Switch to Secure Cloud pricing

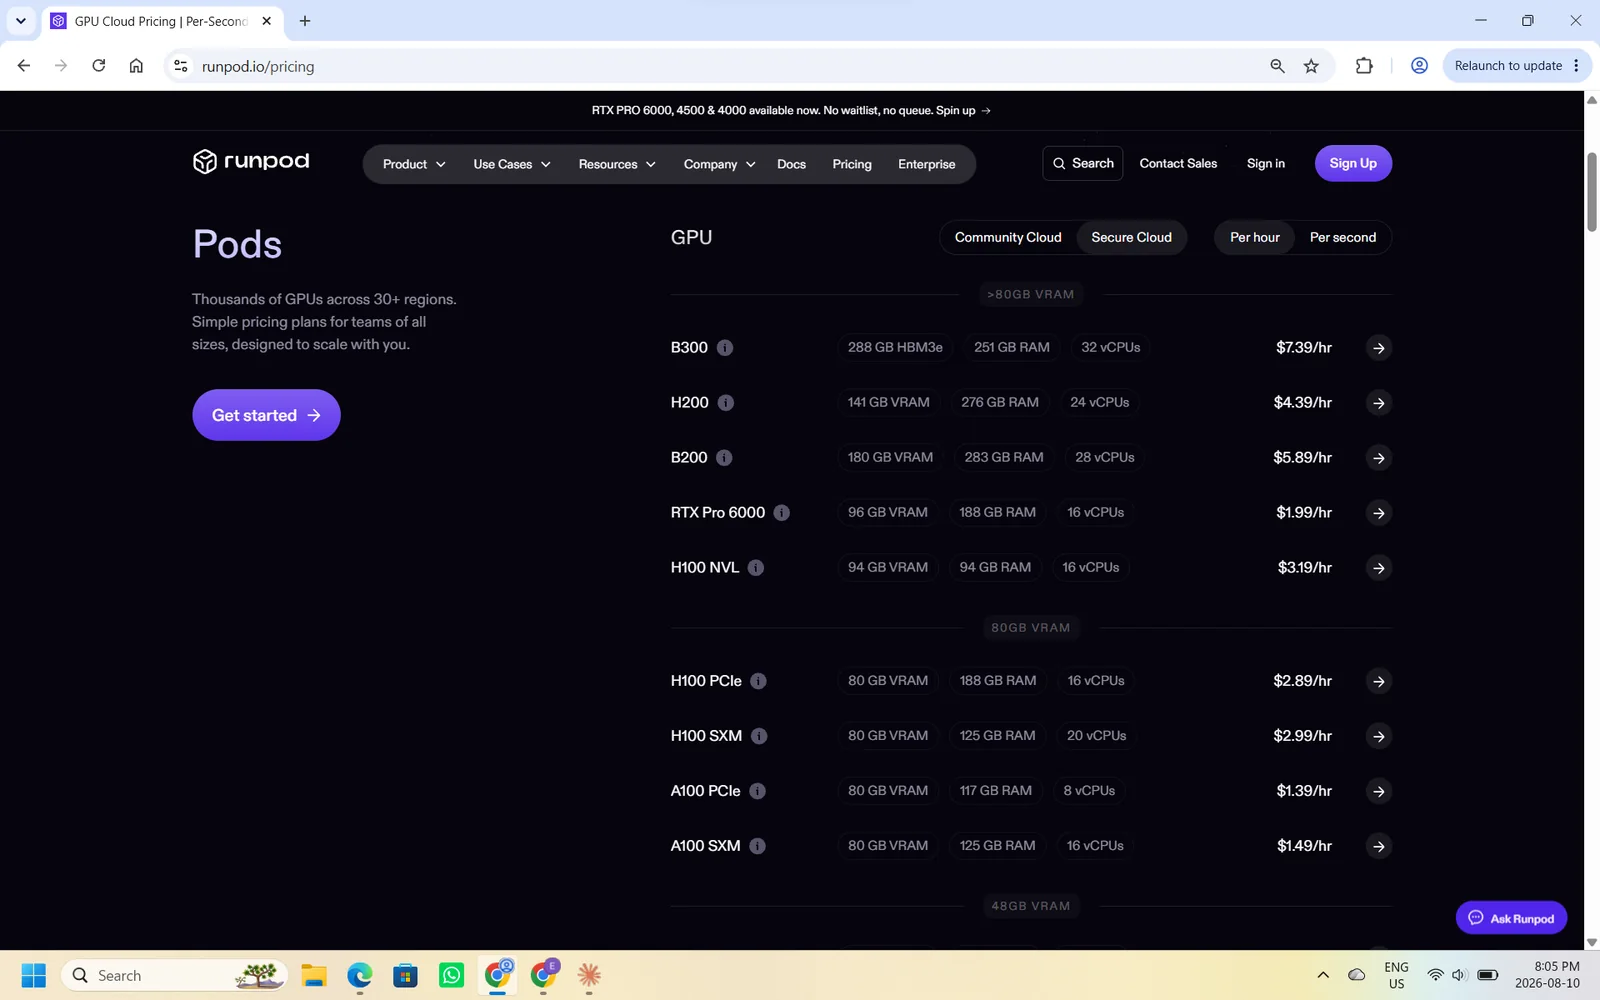tap(1131, 238)
